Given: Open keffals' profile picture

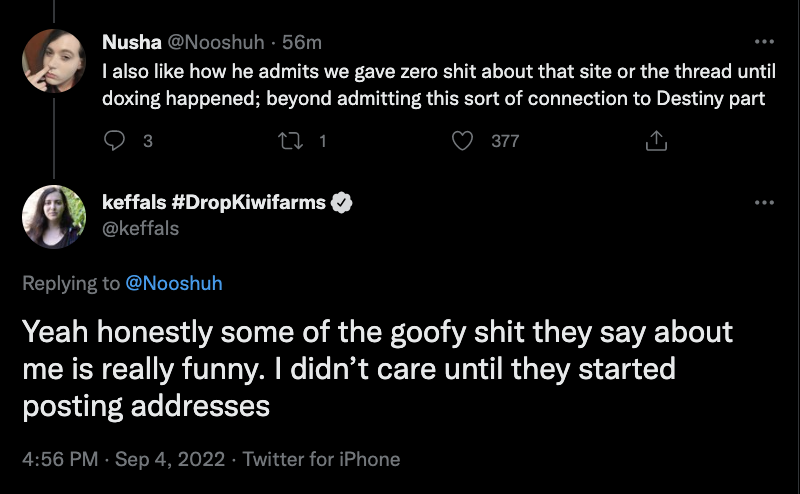Looking at the screenshot, I should tap(54, 217).
